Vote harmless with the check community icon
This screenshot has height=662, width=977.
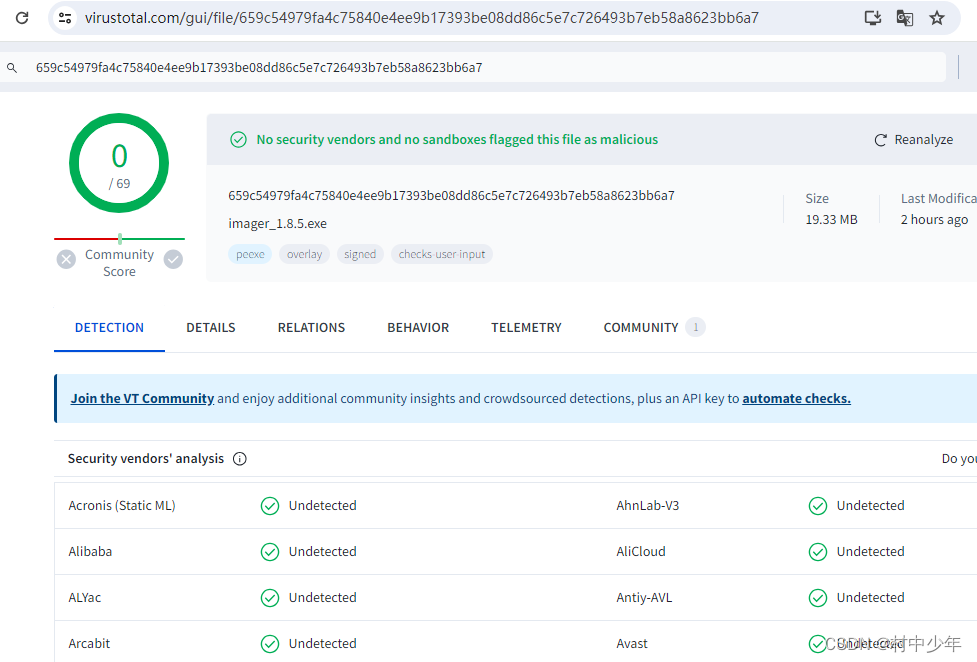tap(173, 259)
